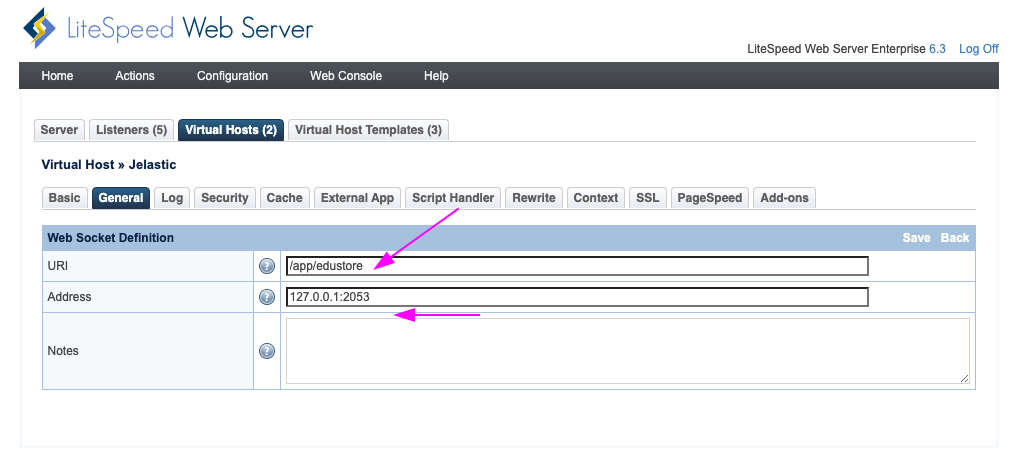
Task: Save the Web Socket Definition
Action: point(916,238)
